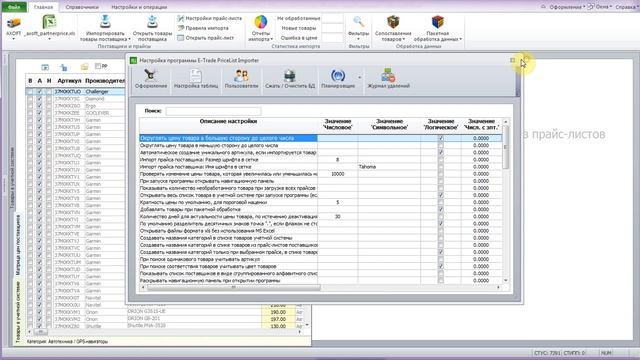Viewport: 640px width, 360px height.
Task: Click Не обработанные statistic label
Action: point(298,18)
